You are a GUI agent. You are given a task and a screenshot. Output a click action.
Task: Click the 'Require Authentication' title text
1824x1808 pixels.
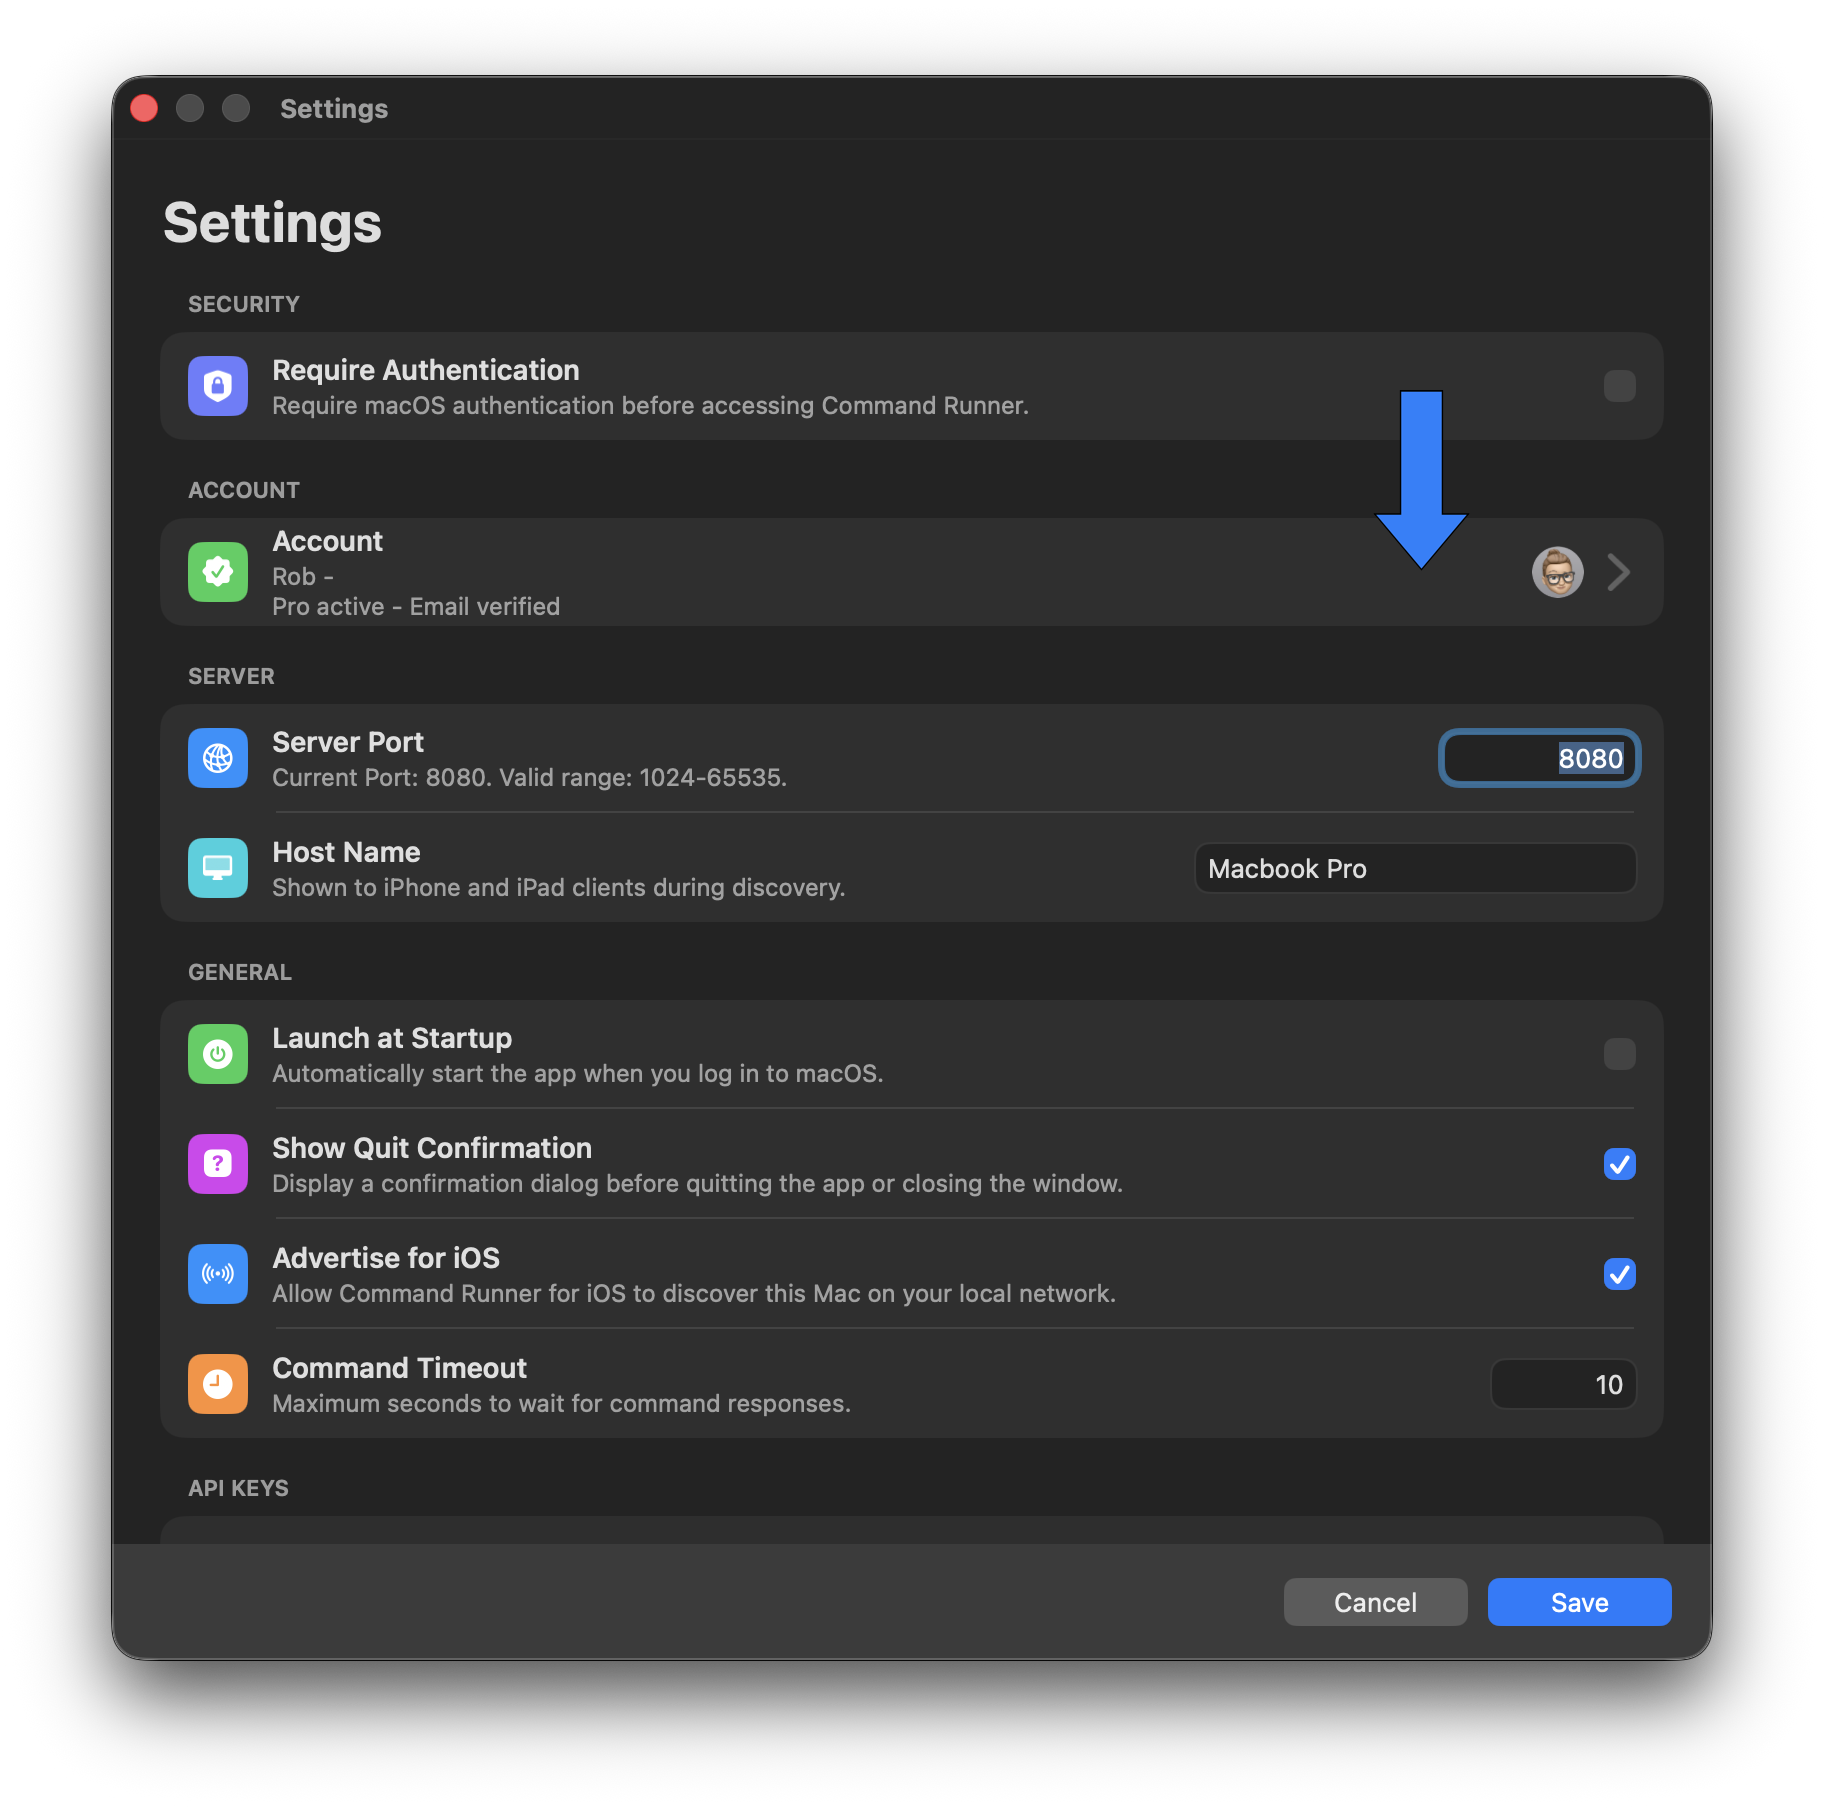pos(426,370)
